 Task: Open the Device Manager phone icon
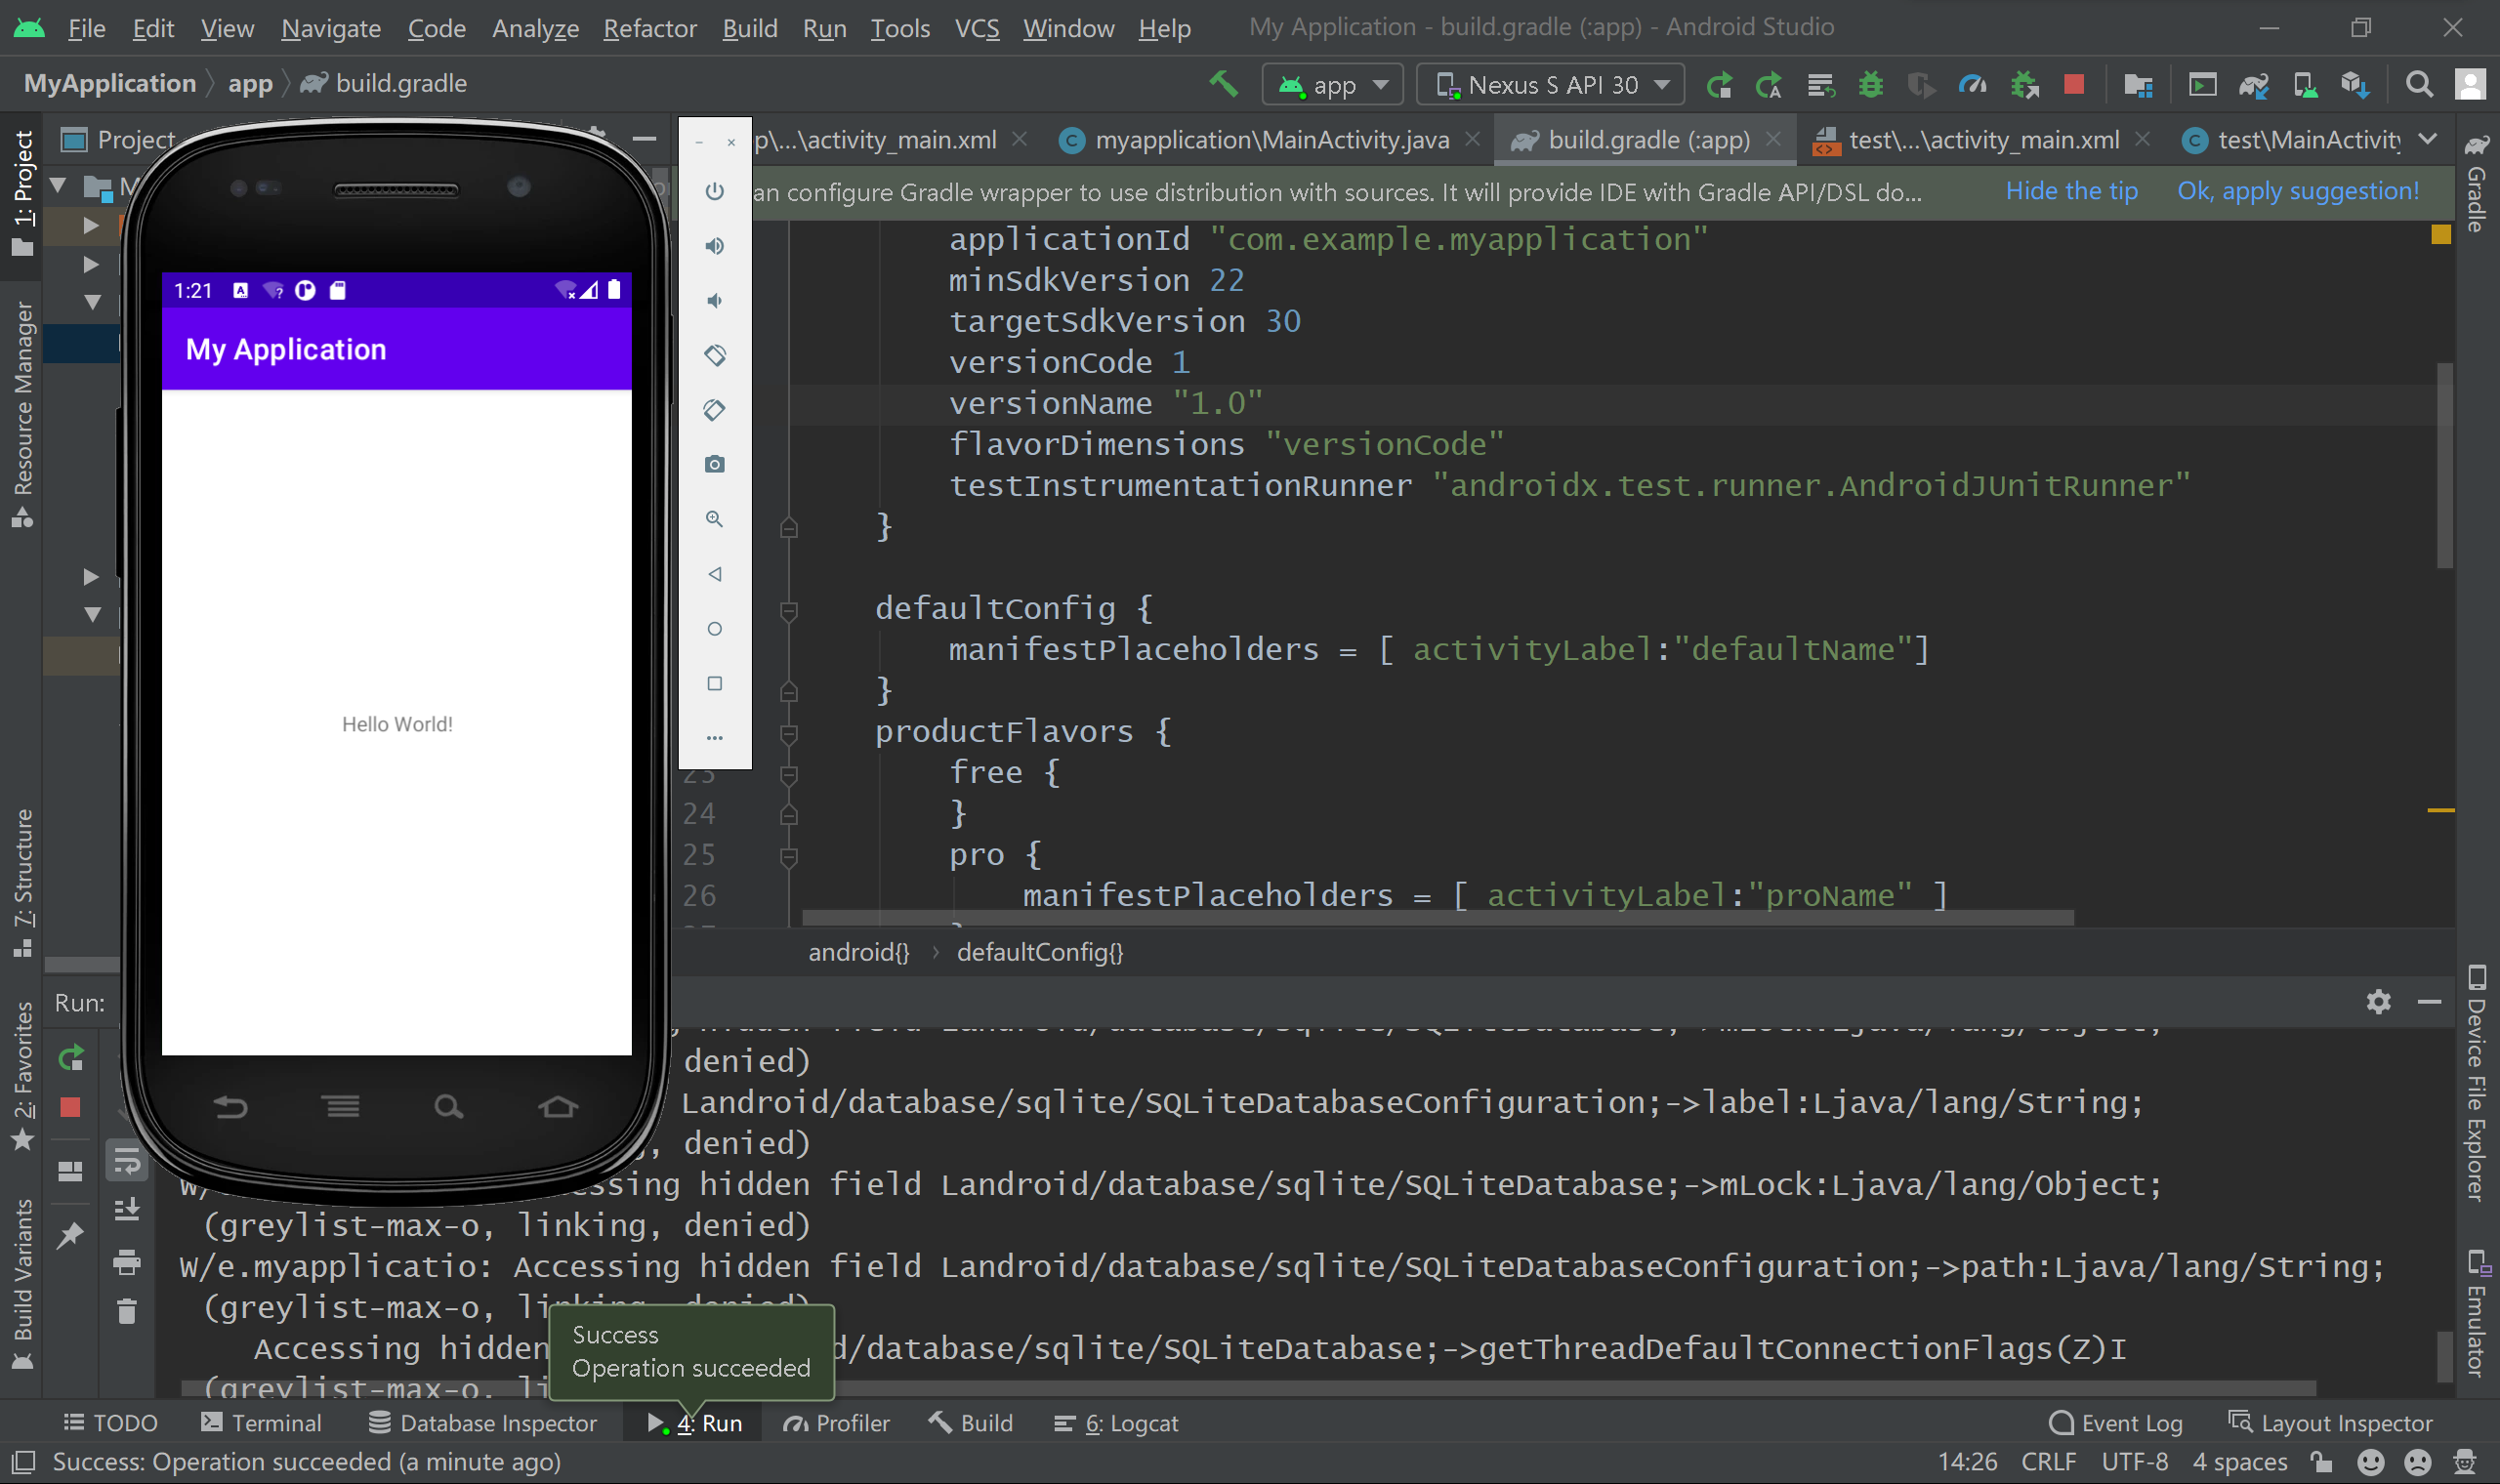(2306, 84)
